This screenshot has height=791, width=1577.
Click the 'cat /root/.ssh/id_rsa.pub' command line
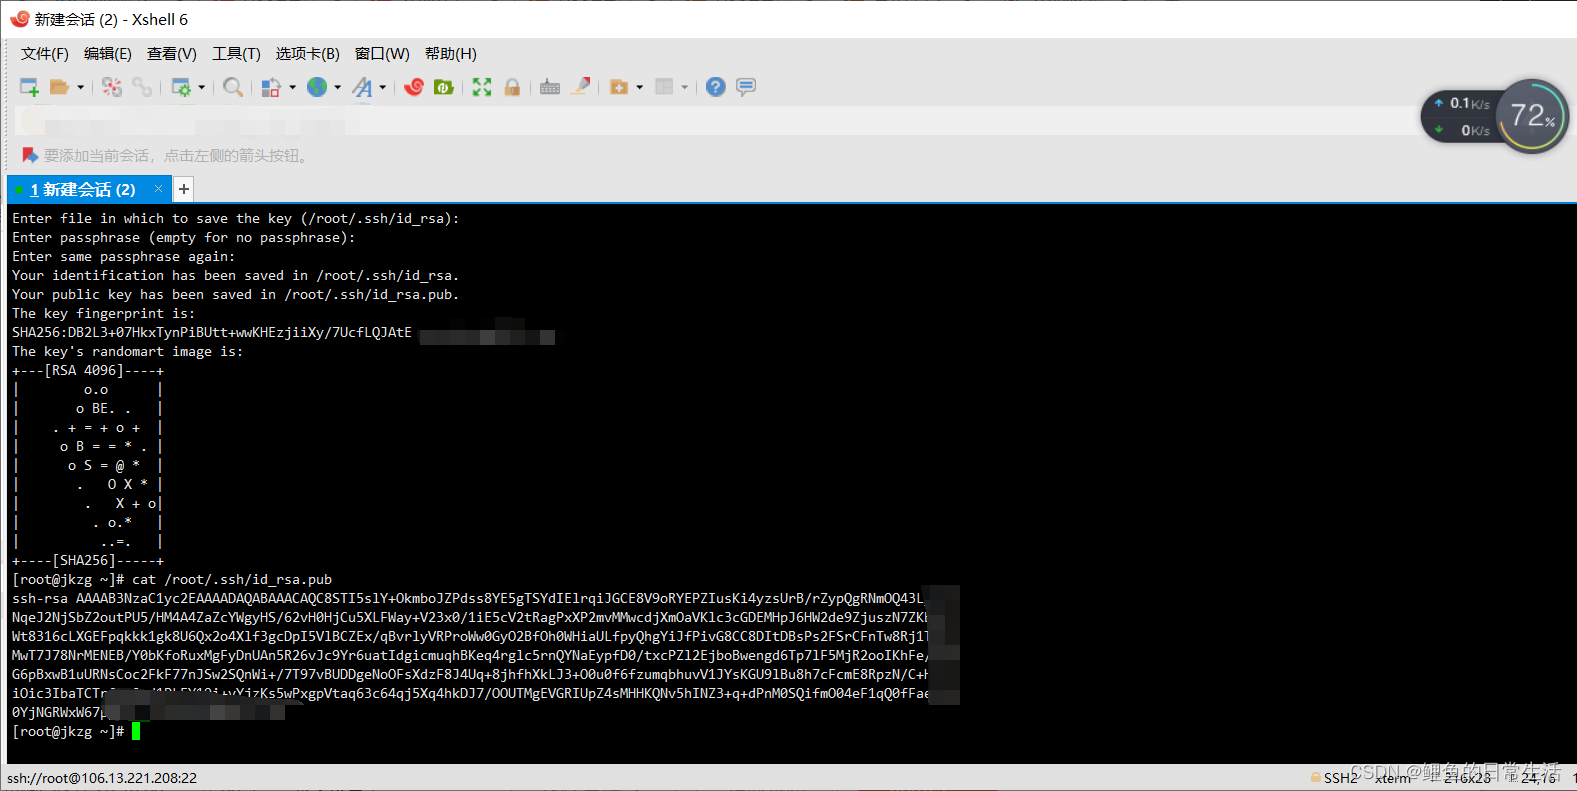172,579
